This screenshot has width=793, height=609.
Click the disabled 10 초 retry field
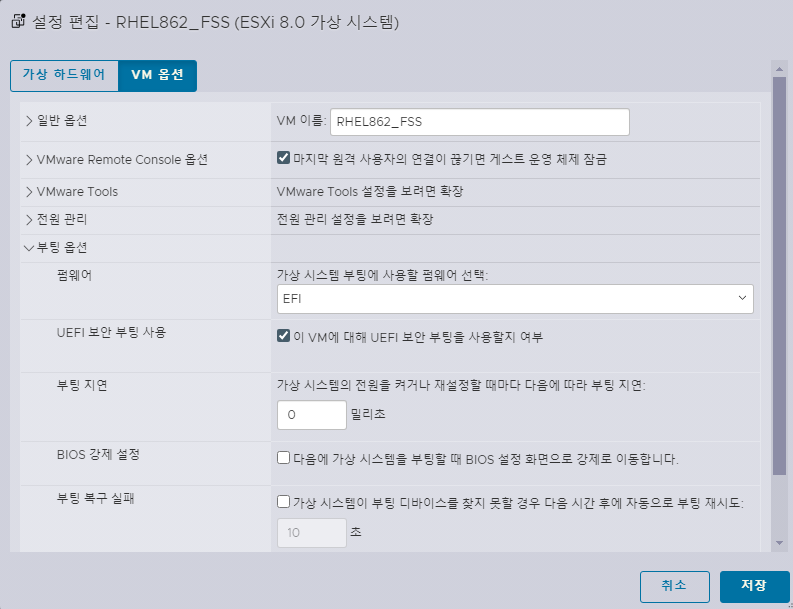click(312, 533)
